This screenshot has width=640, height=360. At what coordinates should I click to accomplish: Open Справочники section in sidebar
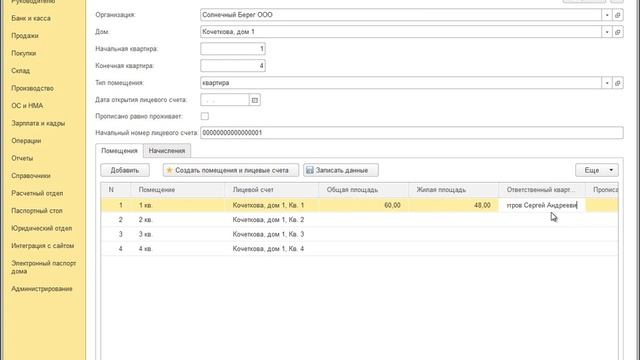(31, 176)
